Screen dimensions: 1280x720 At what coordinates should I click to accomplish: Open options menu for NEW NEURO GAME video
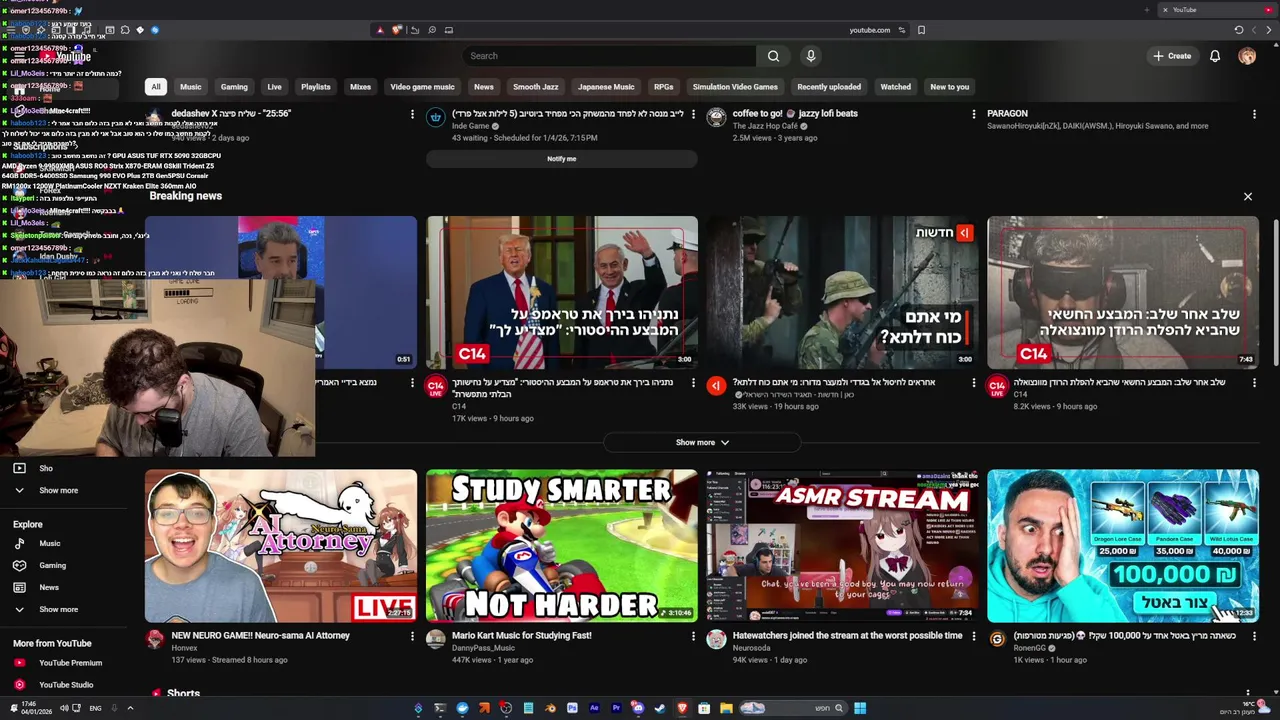[412, 635]
